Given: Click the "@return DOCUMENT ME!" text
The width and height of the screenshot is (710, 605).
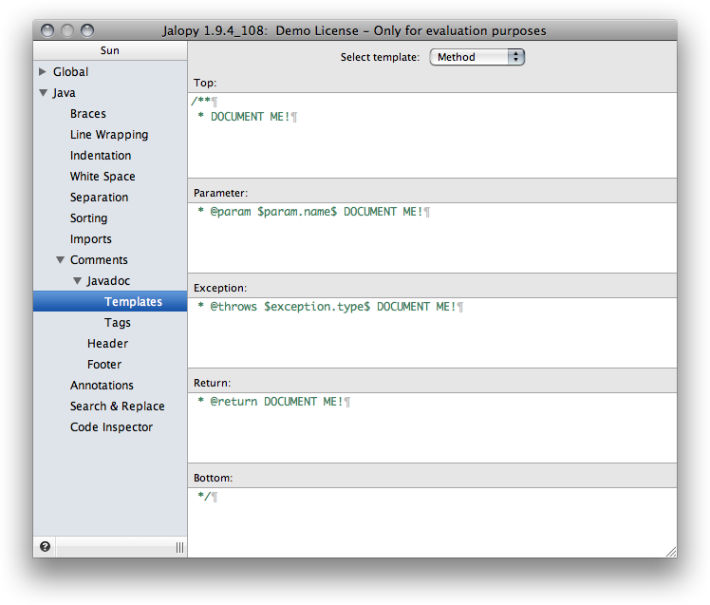Looking at the screenshot, I should (x=277, y=402).
